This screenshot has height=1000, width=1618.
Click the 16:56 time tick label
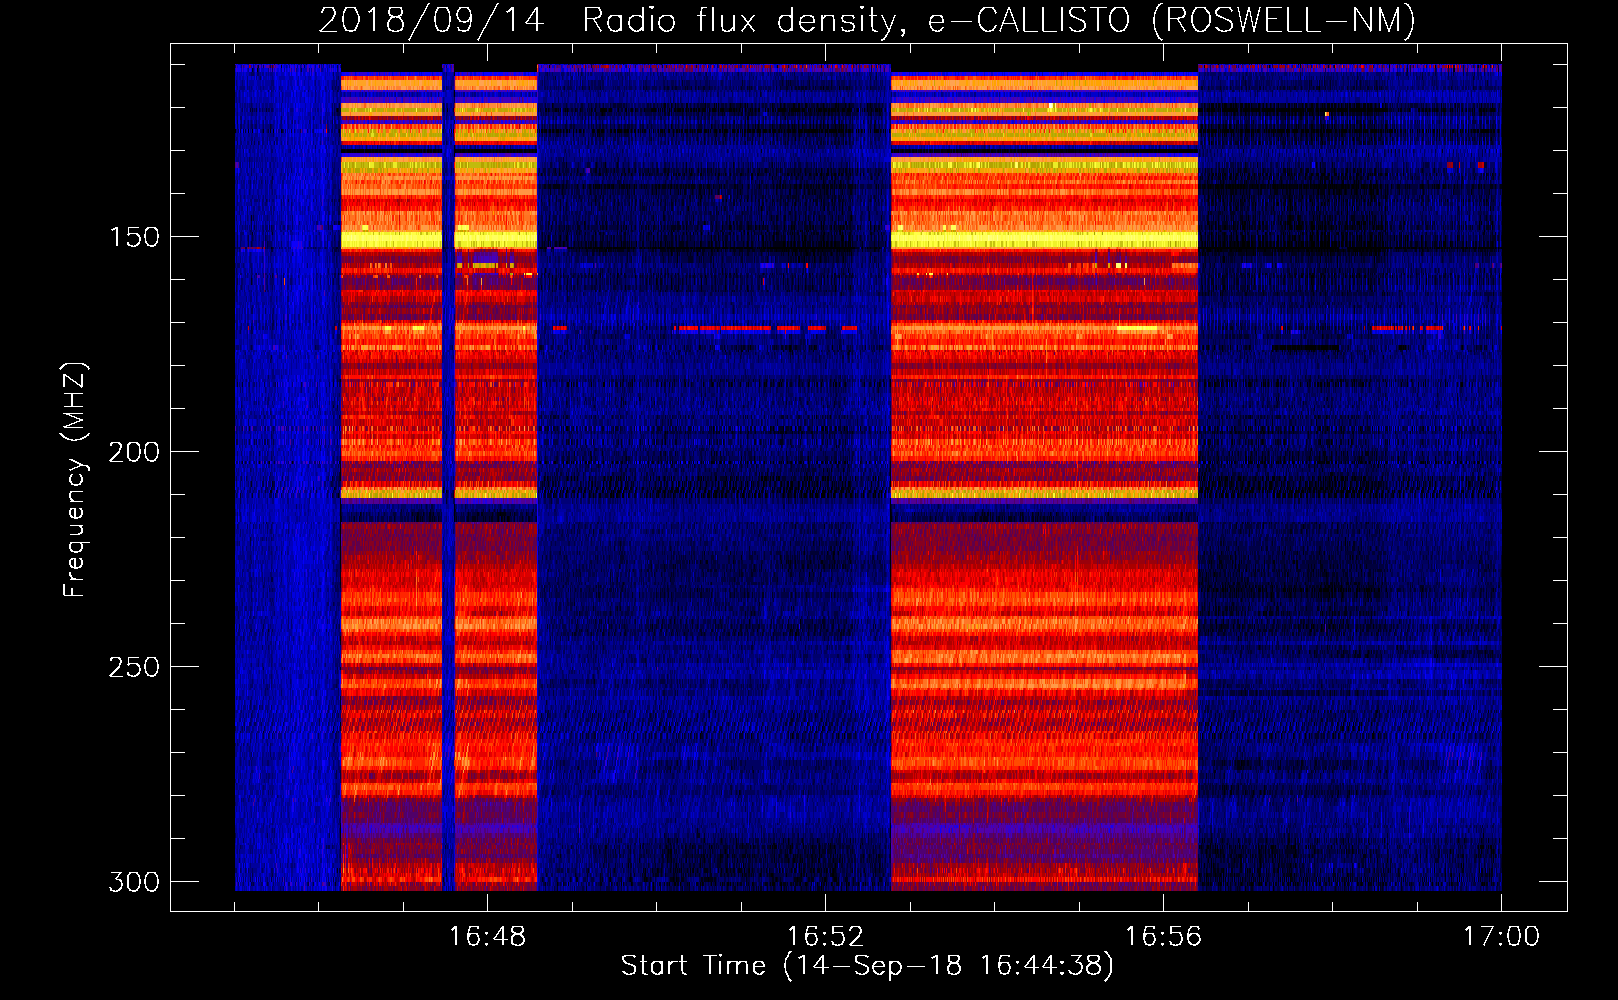click(1163, 937)
